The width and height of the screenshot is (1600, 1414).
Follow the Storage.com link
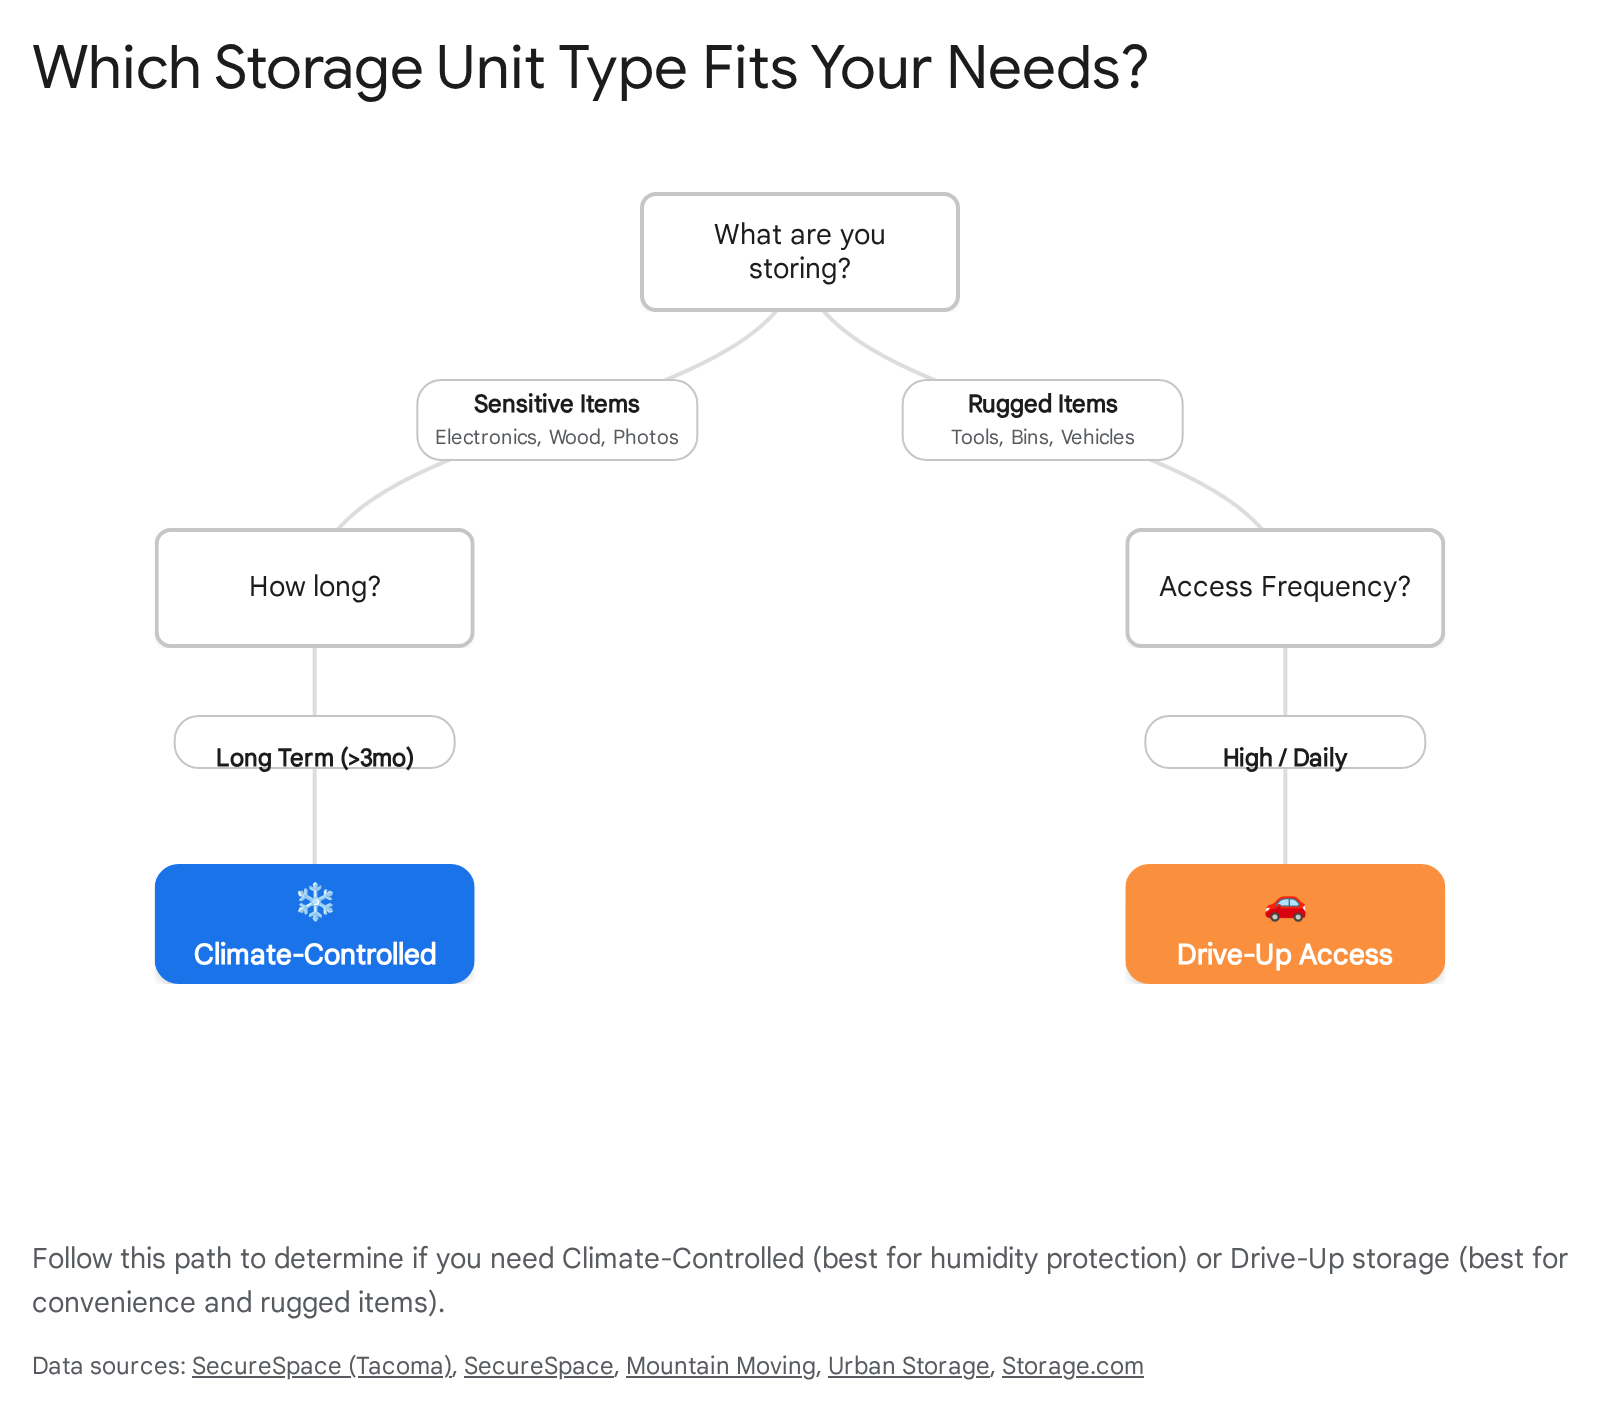coord(1072,1366)
